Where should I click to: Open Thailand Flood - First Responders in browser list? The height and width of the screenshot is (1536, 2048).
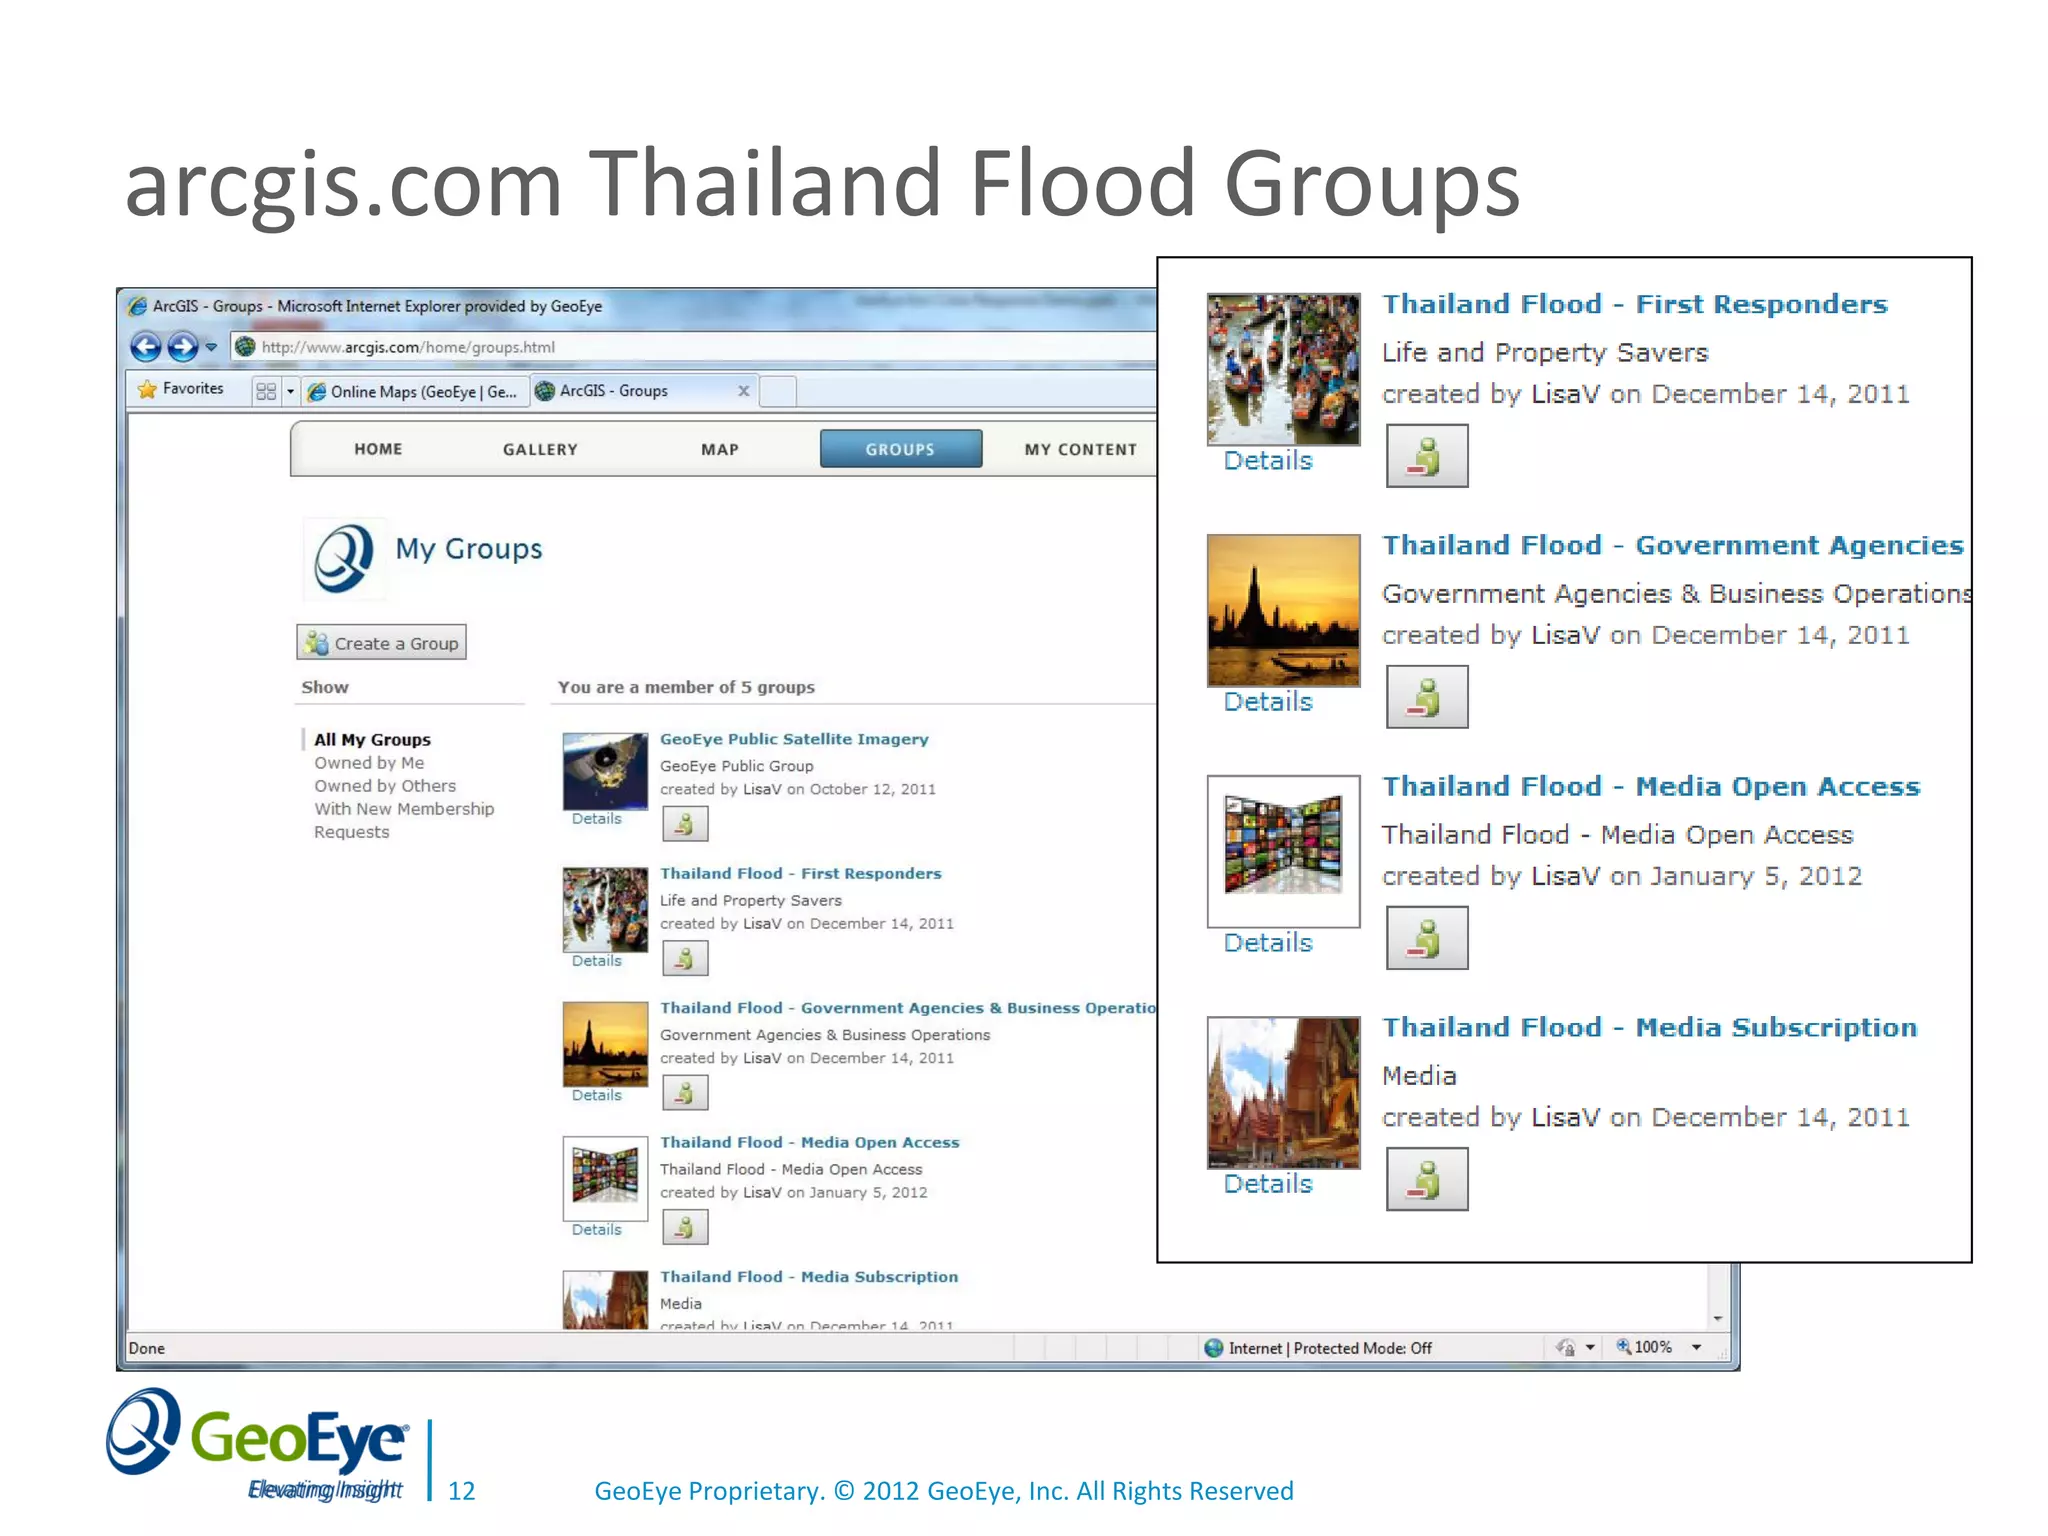800,873
